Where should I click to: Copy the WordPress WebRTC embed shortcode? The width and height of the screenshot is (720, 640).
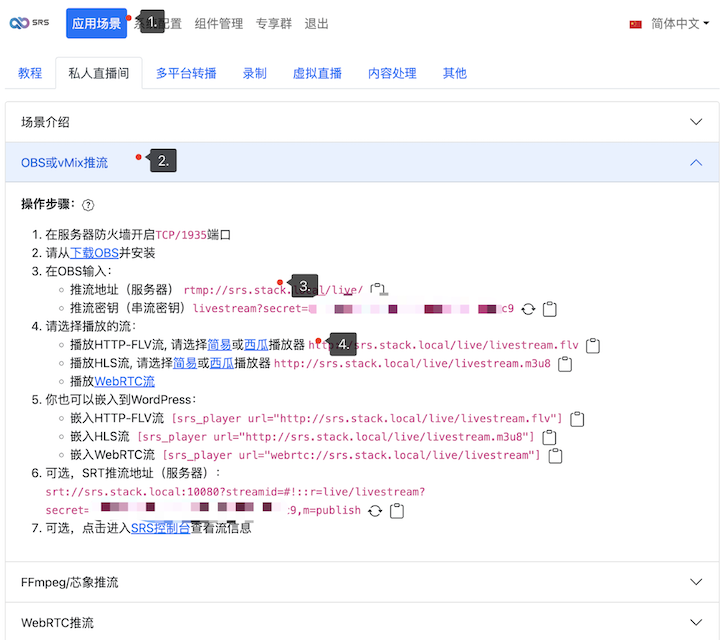pyautogui.click(x=556, y=455)
